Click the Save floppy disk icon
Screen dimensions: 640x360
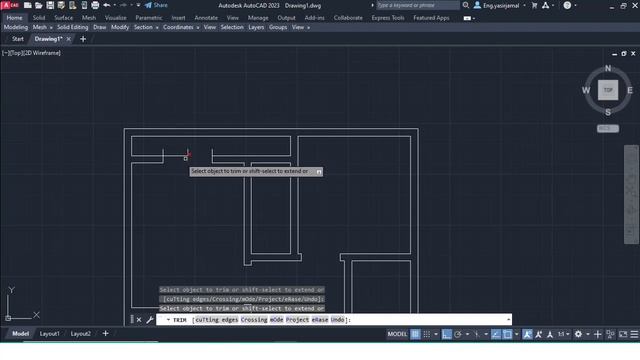(50, 5)
